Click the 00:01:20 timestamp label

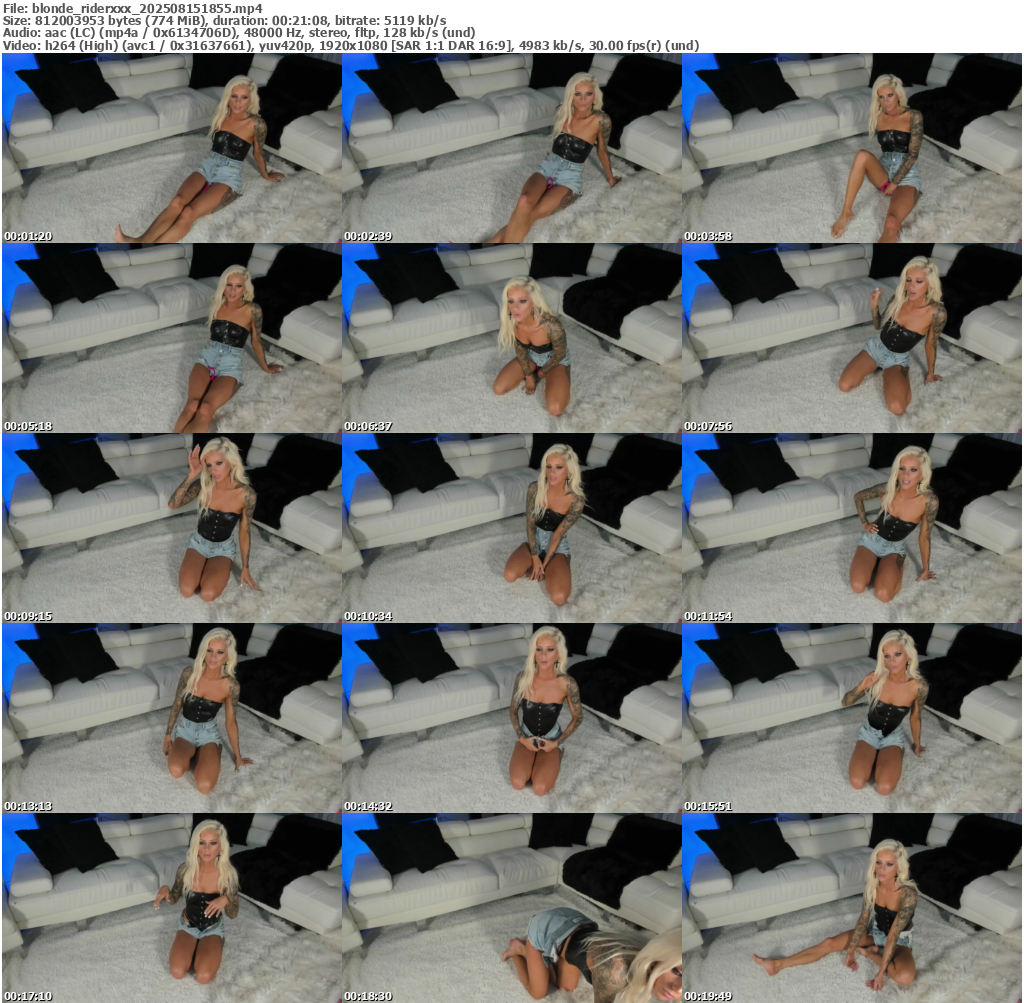(x=28, y=236)
